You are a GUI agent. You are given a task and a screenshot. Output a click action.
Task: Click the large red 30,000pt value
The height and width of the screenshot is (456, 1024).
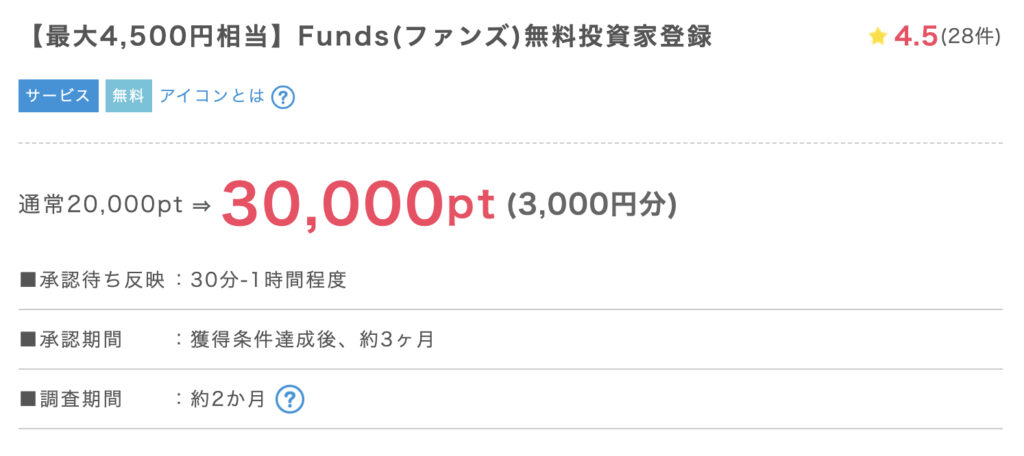point(358,204)
